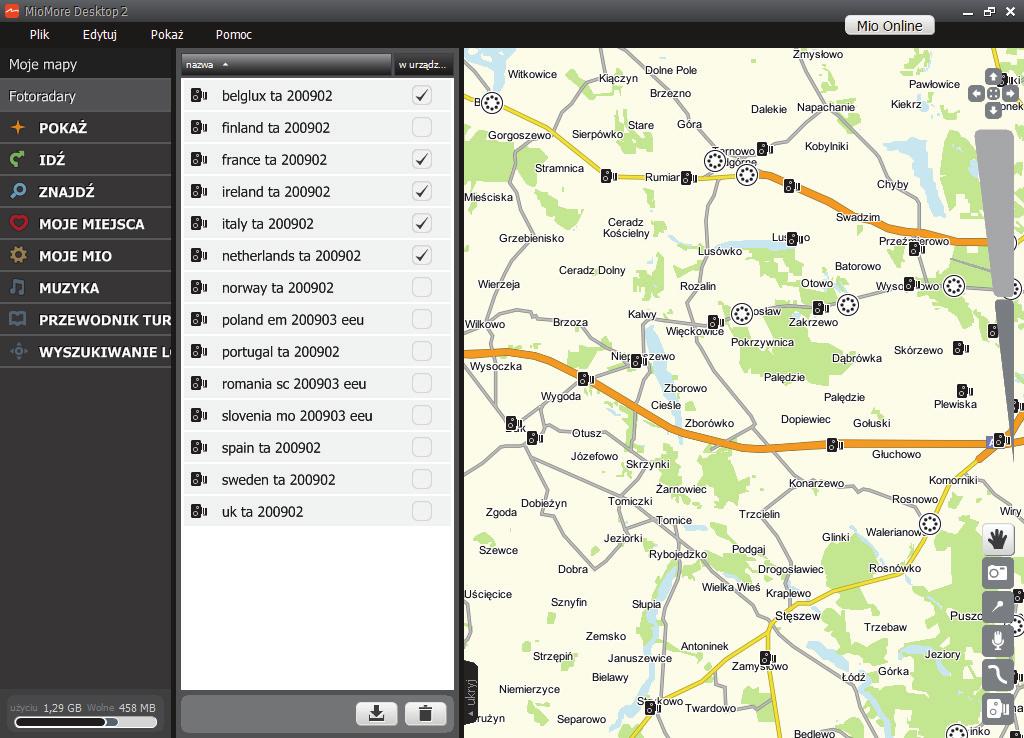
Task: Toggle the netherlands ta 200902 checkbox
Action: tap(422, 255)
